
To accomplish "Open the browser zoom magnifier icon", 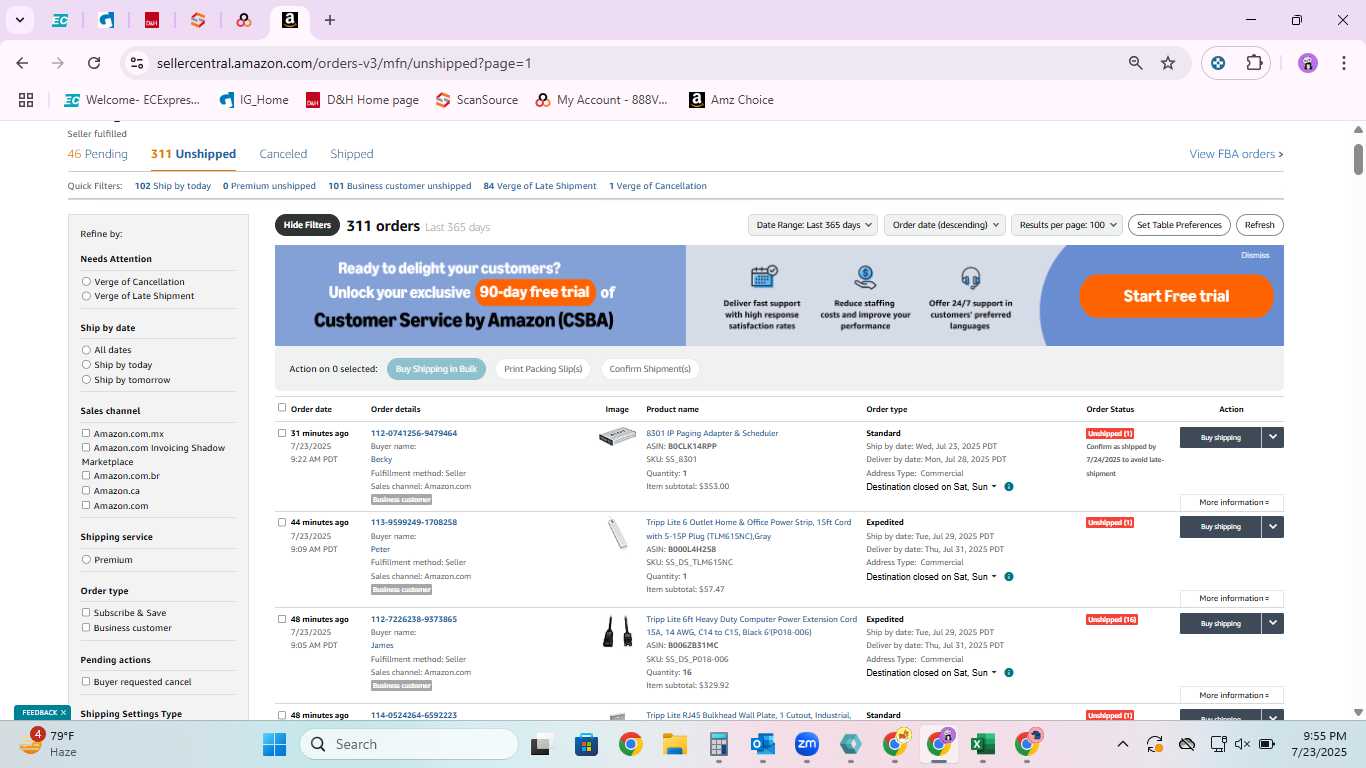I will pyautogui.click(x=1135, y=63).
